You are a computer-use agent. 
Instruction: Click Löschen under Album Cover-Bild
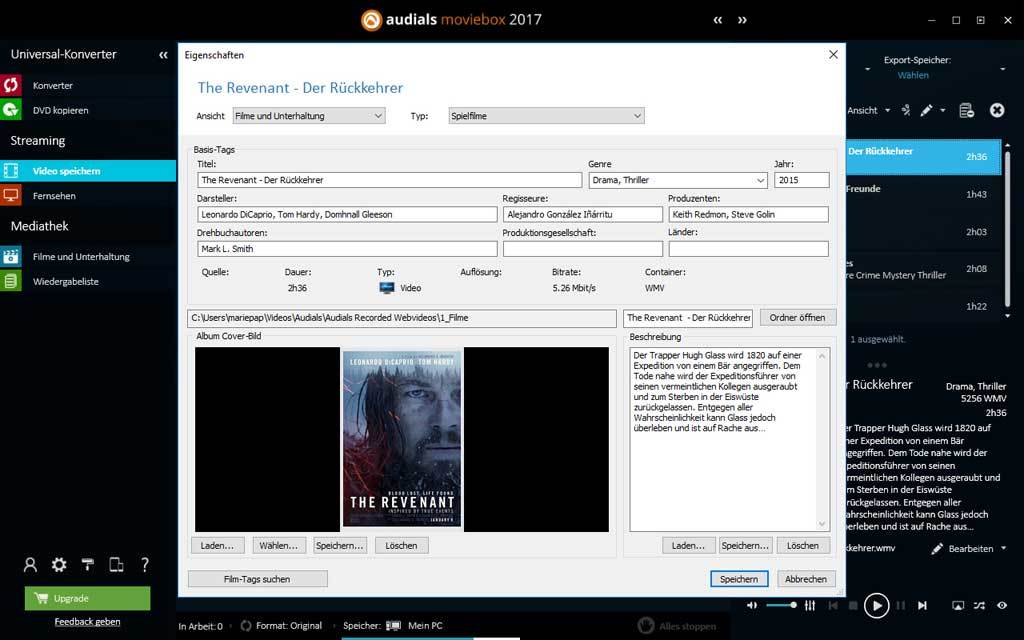[x=402, y=545]
